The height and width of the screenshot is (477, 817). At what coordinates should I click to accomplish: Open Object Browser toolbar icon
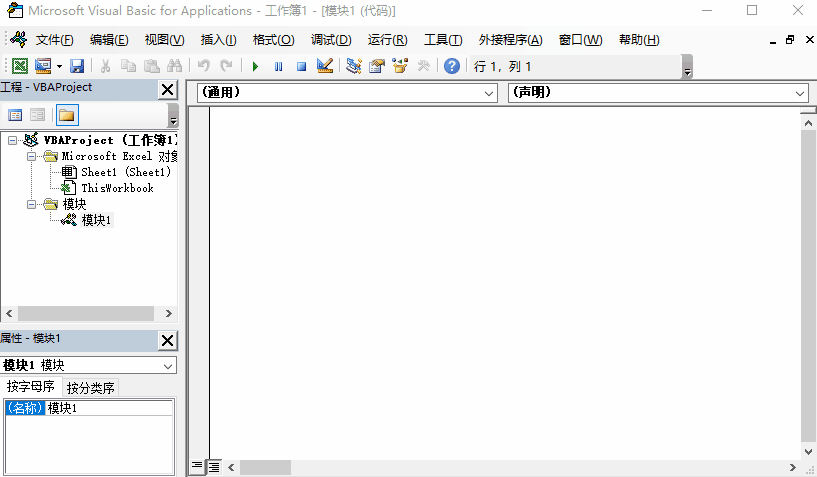click(x=400, y=66)
